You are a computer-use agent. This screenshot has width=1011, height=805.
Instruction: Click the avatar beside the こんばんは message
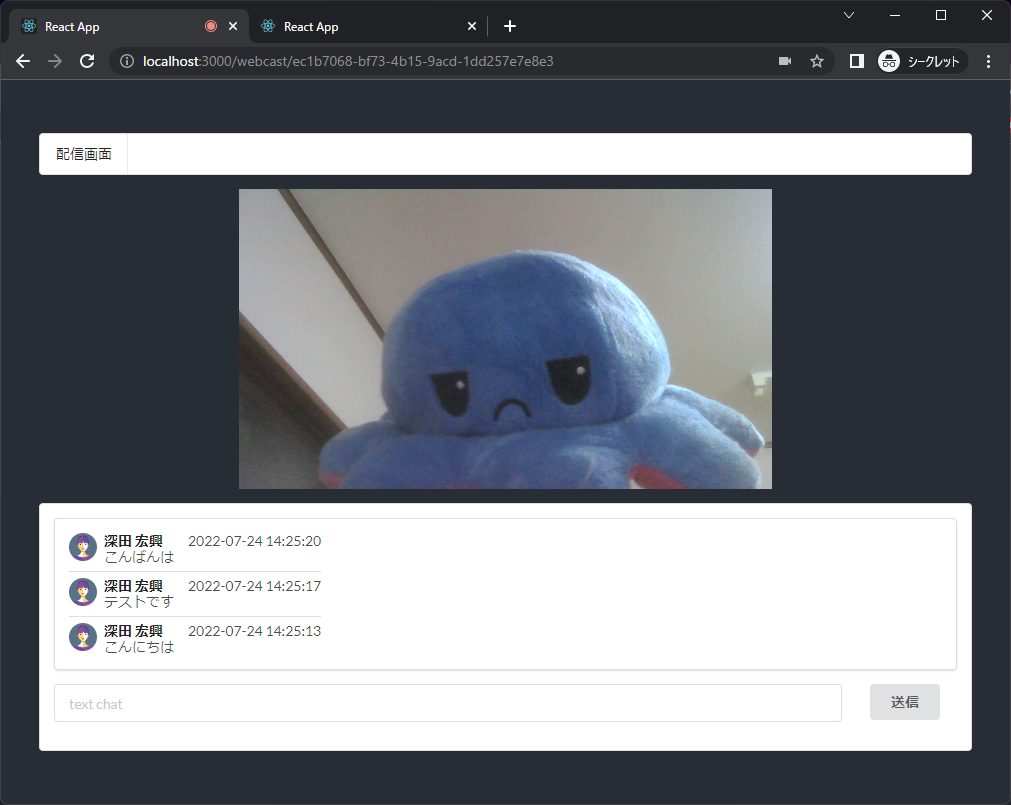click(x=83, y=547)
